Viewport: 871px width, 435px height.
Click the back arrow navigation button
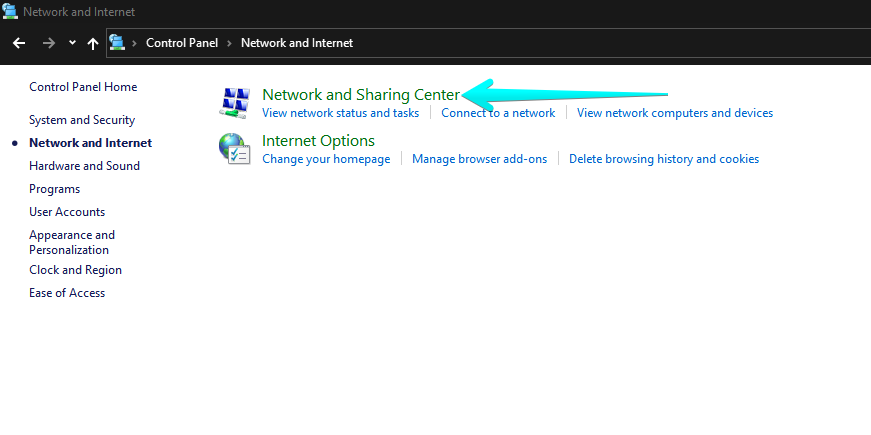(x=18, y=43)
